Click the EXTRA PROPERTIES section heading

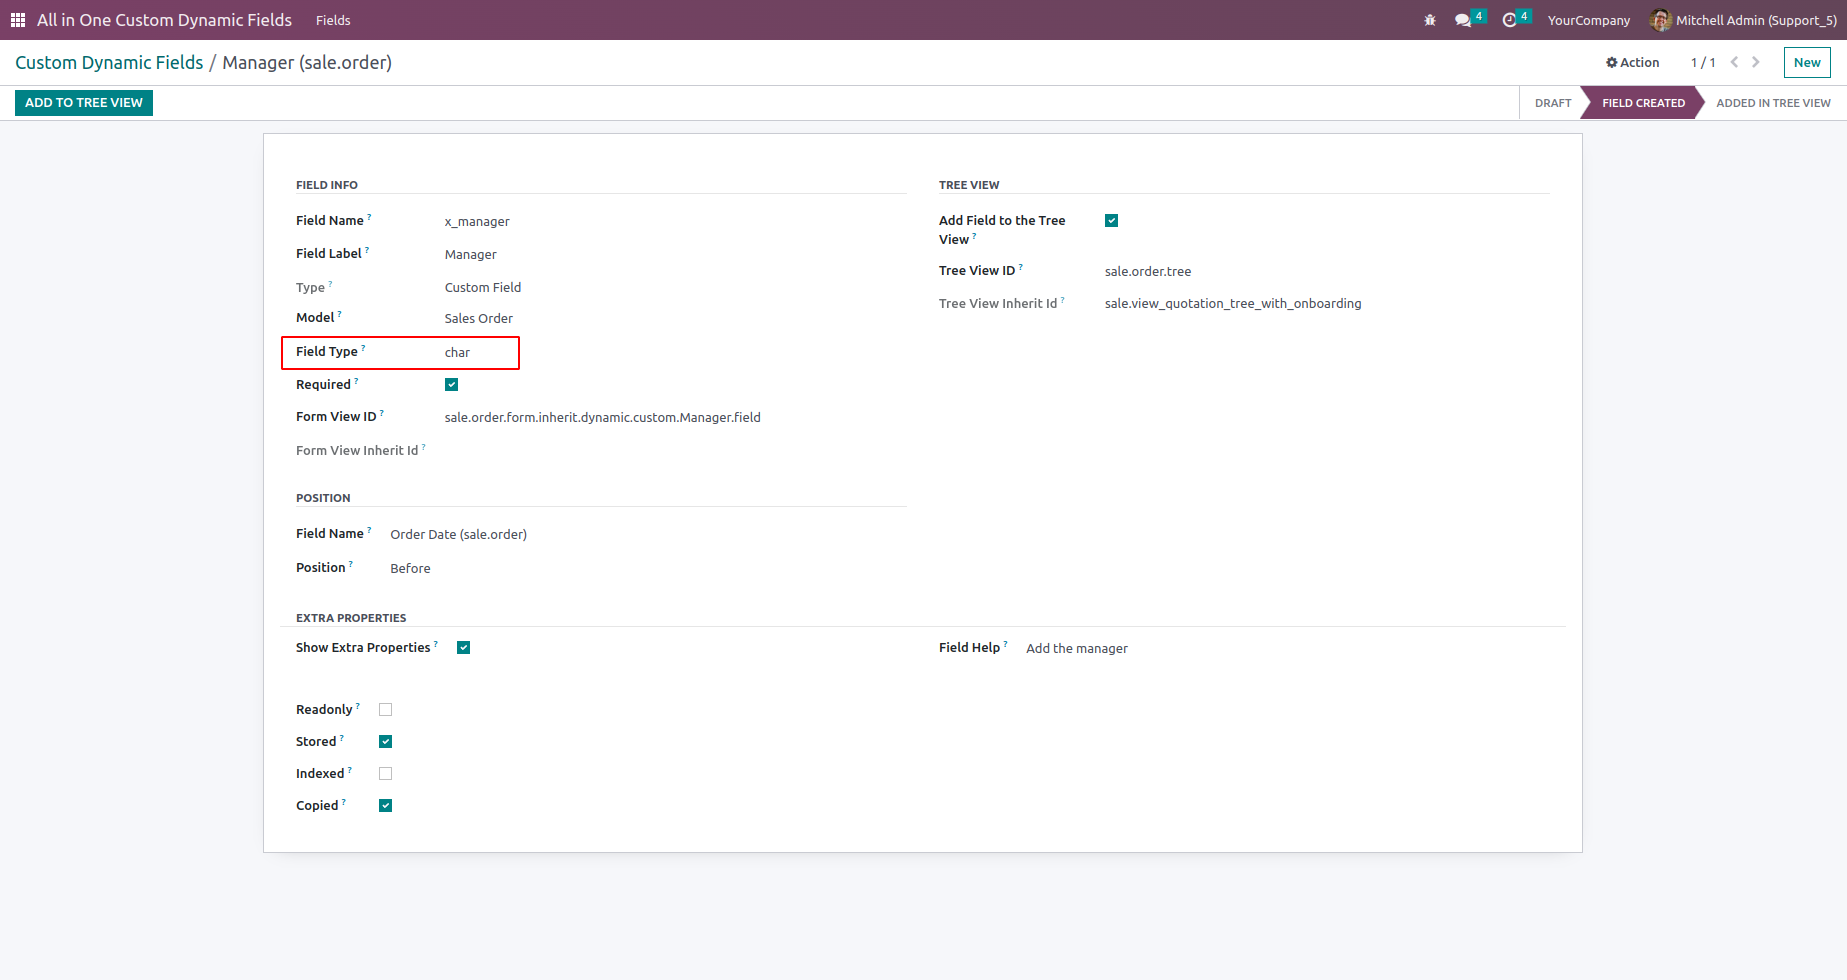pyautogui.click(x=351, y=618)
